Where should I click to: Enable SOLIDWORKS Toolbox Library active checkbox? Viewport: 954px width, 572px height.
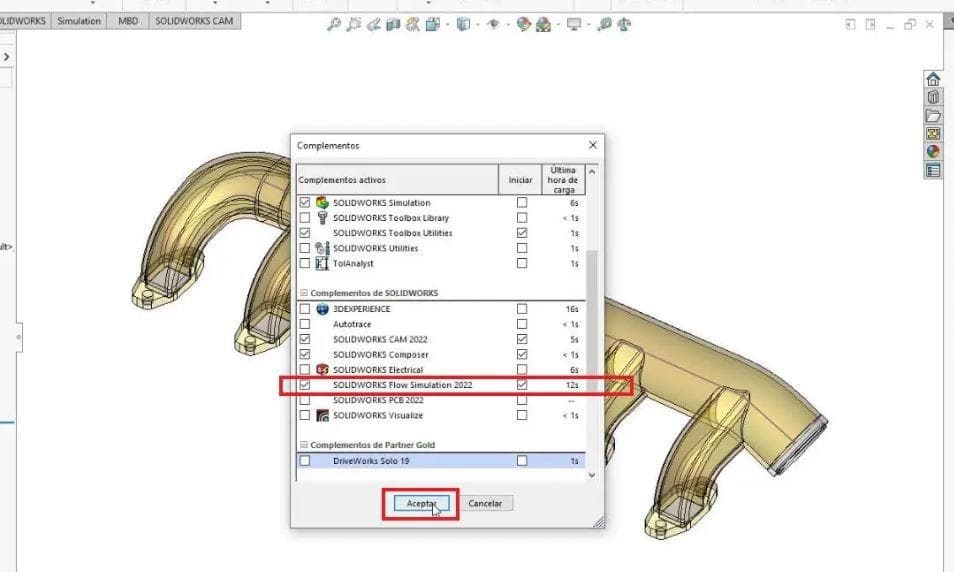coord(305,218)
